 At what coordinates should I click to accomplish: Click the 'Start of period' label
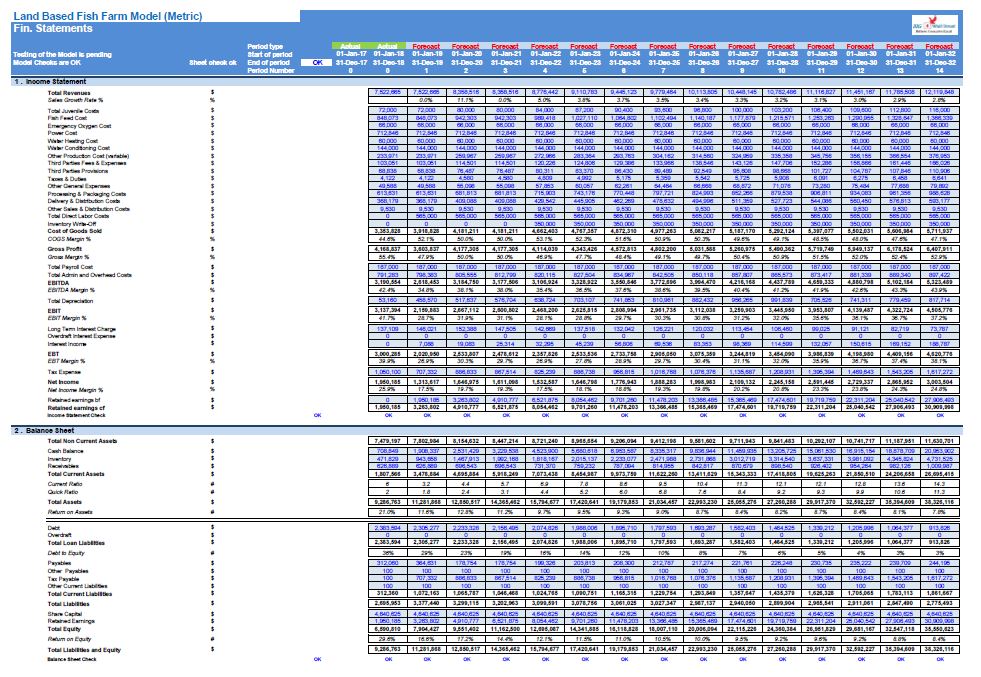tap(269, 54)
